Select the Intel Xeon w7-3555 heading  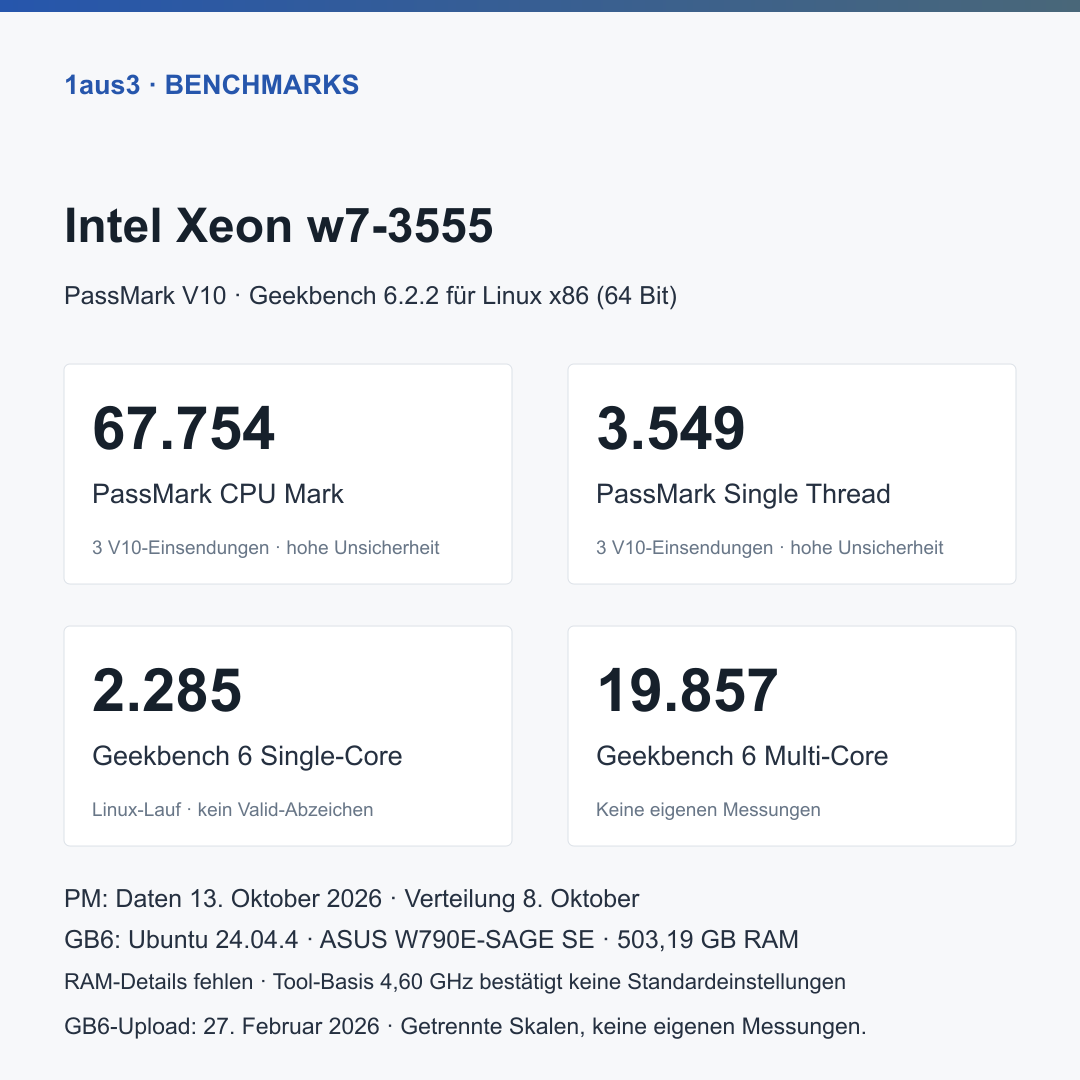point(278,225)
